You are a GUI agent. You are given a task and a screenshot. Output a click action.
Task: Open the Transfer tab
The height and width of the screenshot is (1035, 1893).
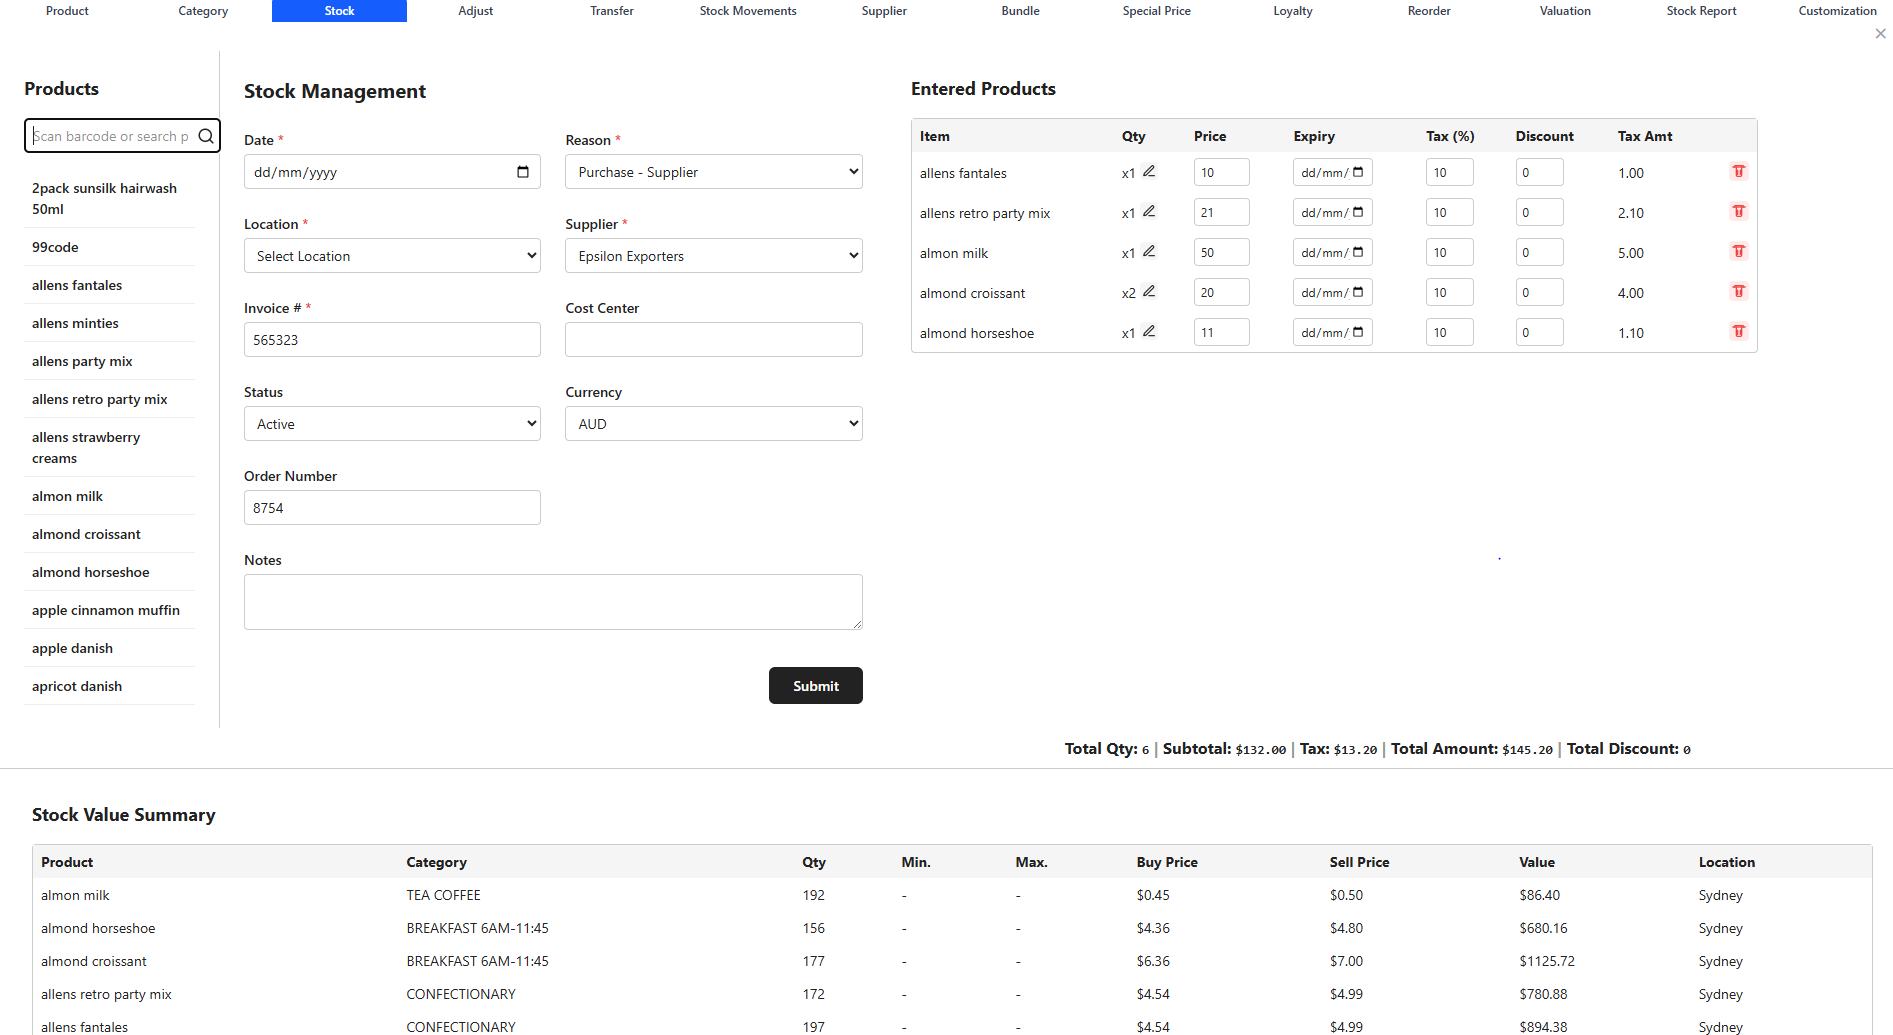click(612, 11)
